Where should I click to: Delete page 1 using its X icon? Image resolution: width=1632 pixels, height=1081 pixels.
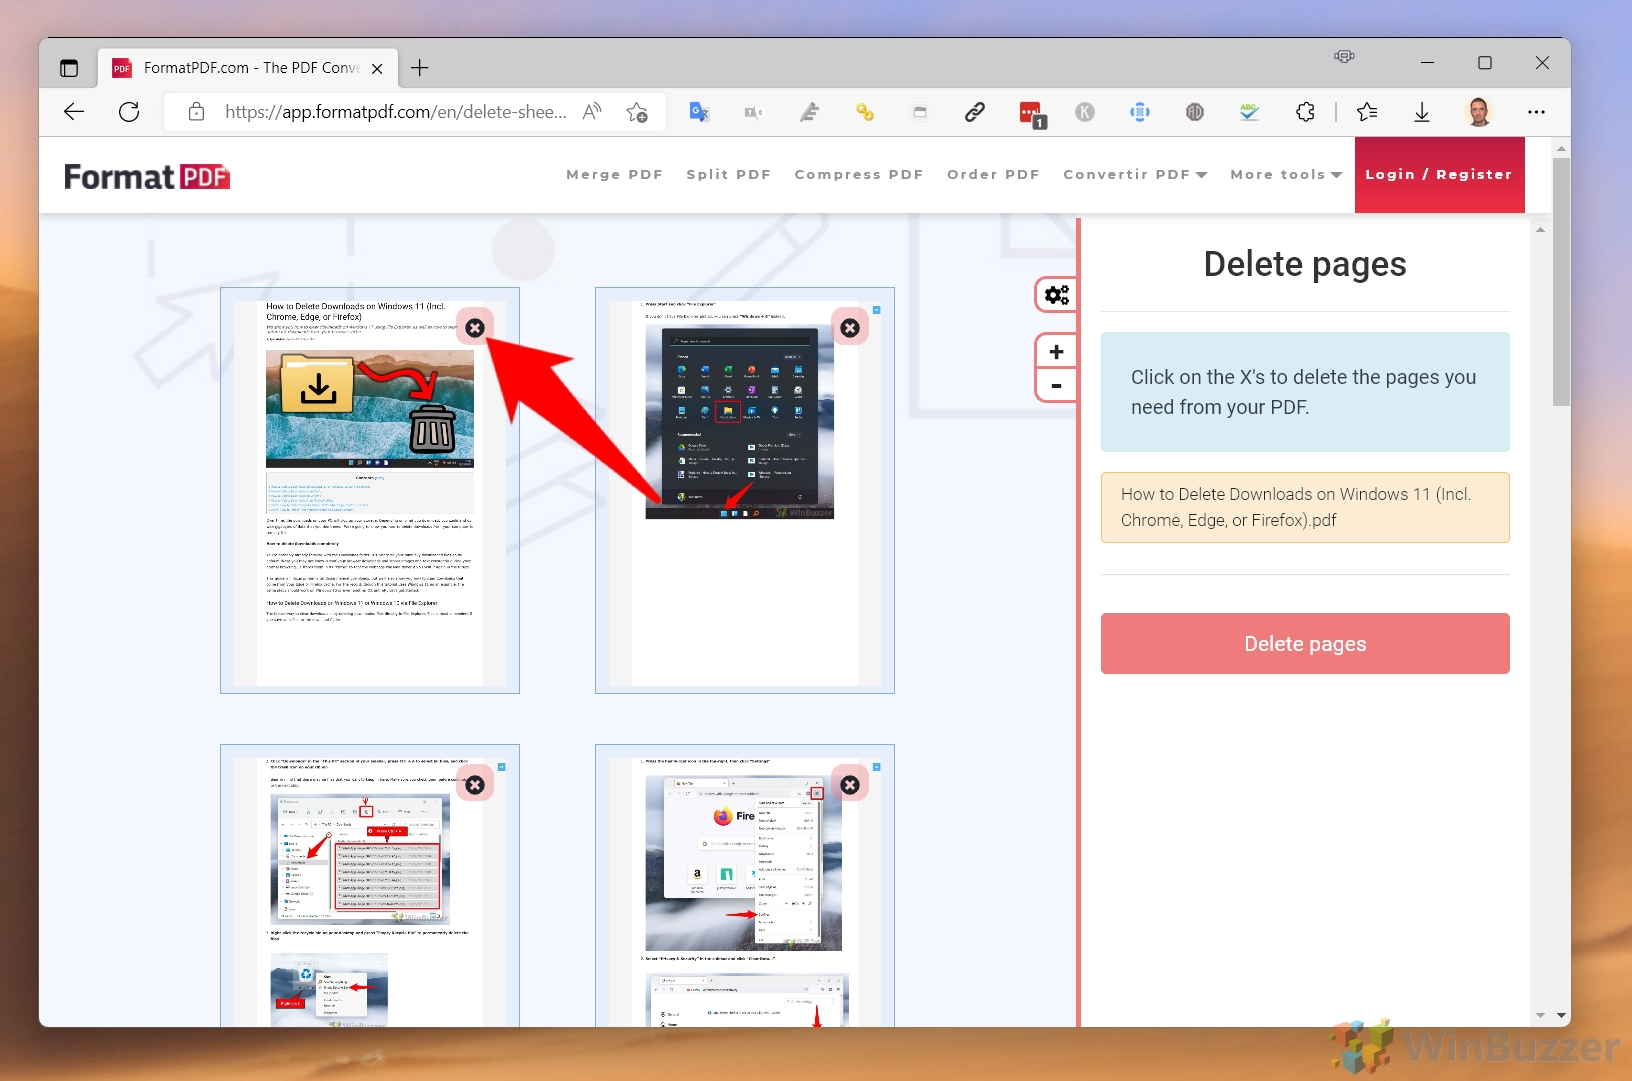[x=475, y=328]
